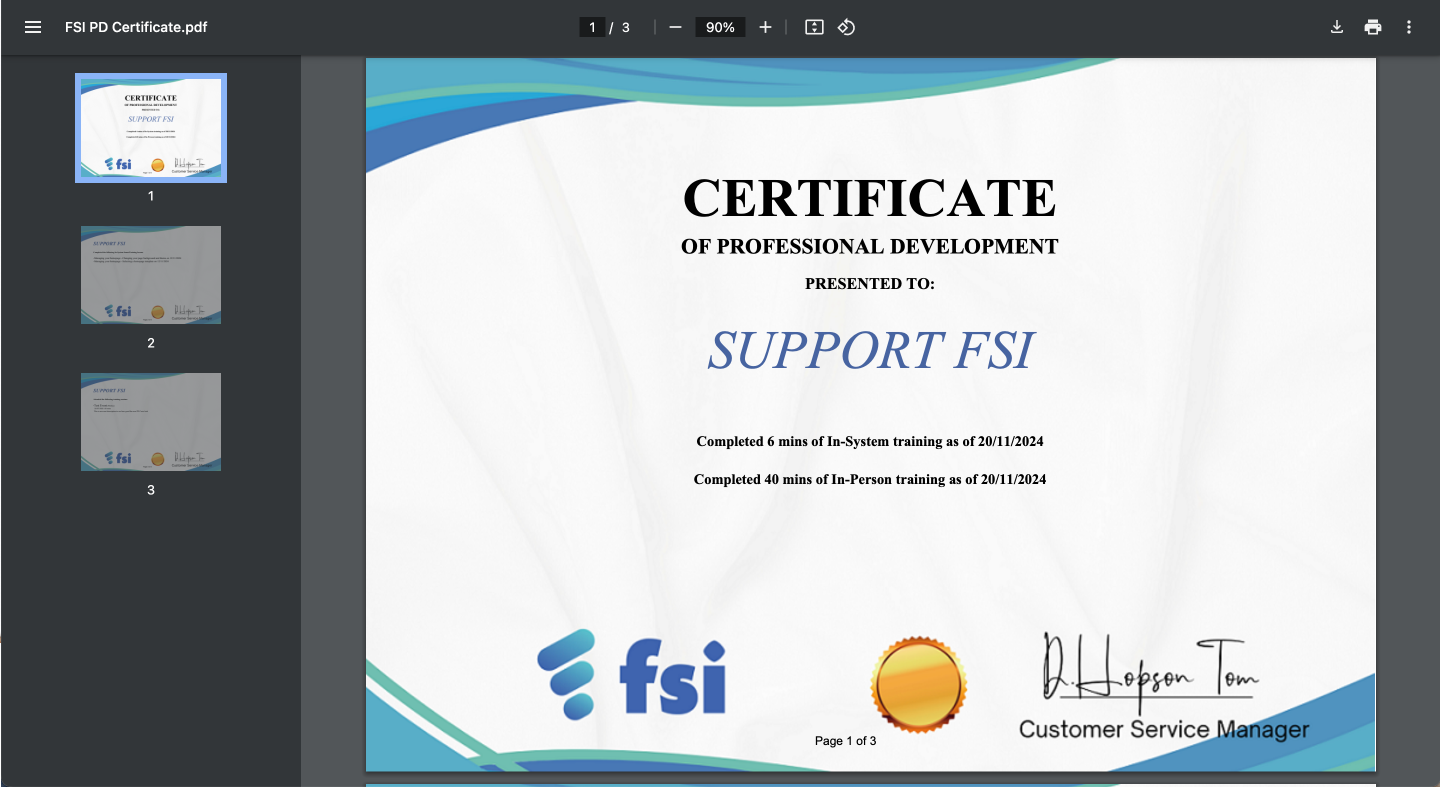
Task: Click the page number input field
Action: click(592, 27)
